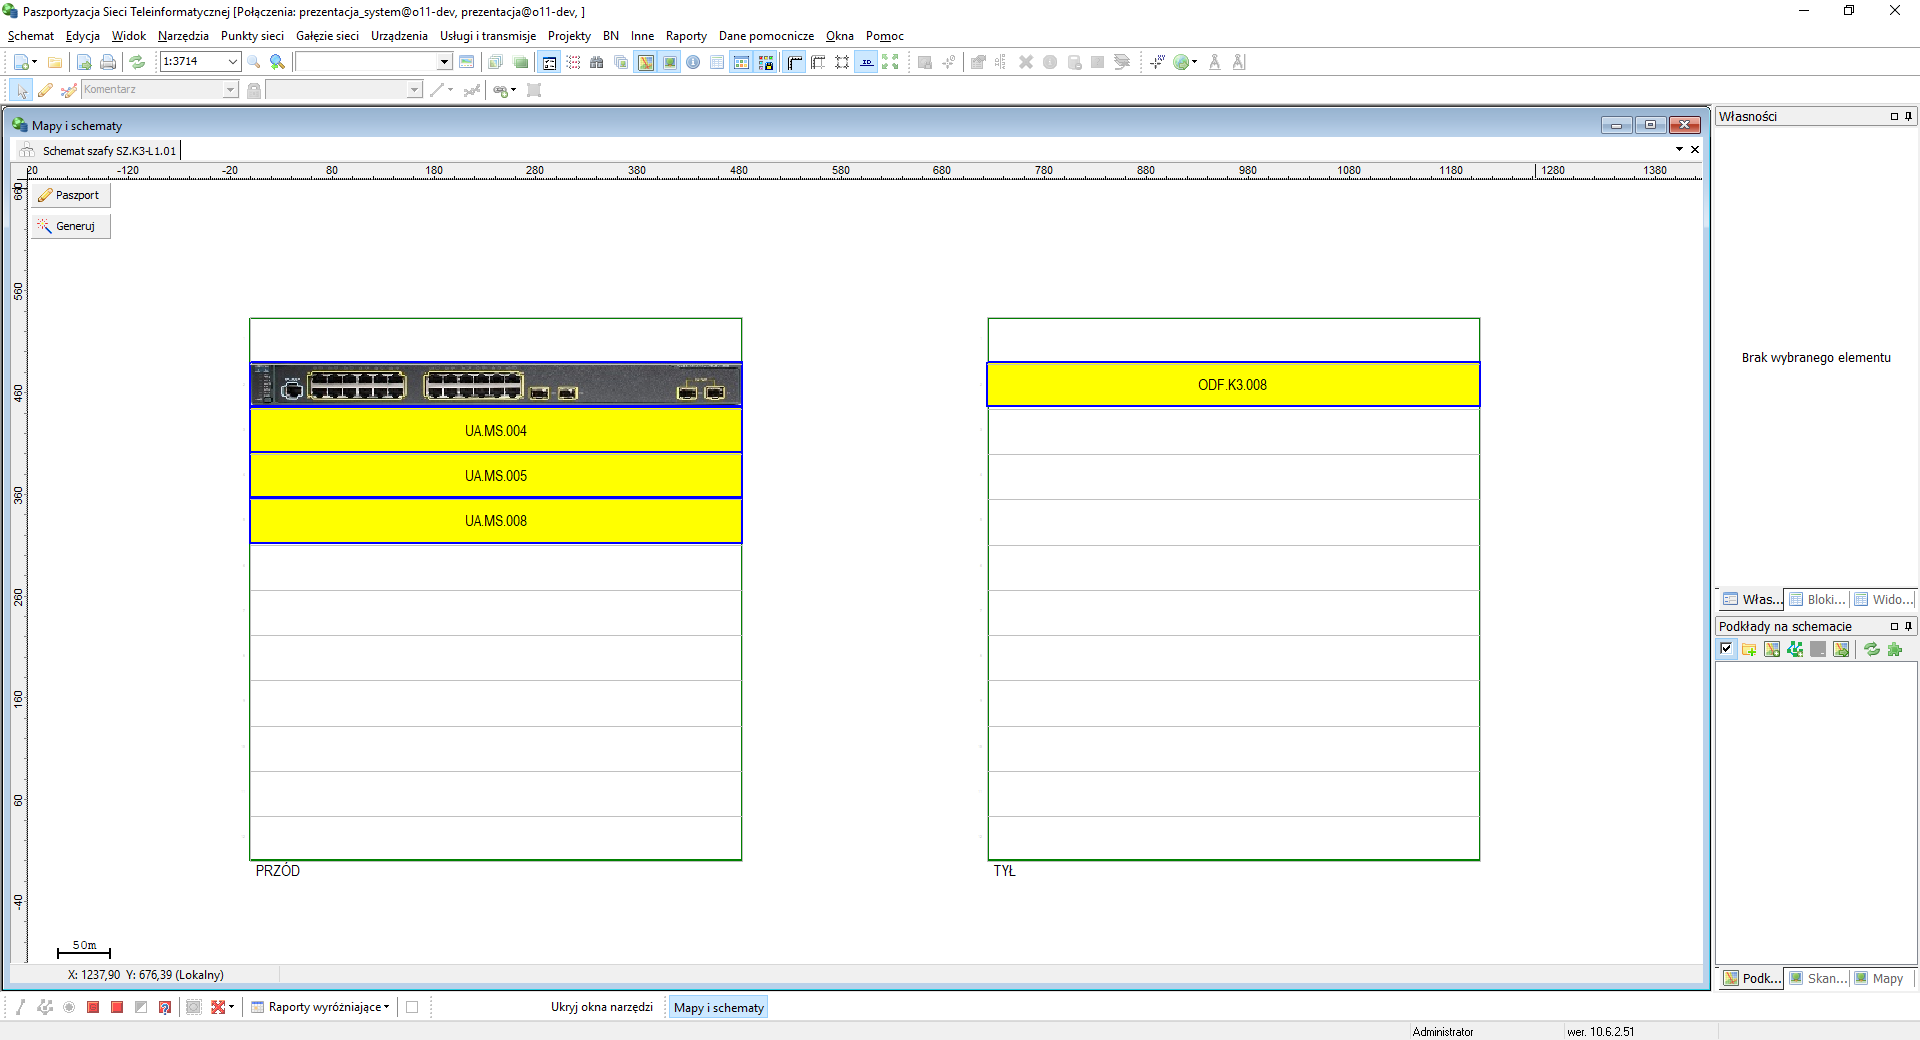
Task: Click the green puzzle piece icon in Podkłady panel
Action: coord(1895,649)
